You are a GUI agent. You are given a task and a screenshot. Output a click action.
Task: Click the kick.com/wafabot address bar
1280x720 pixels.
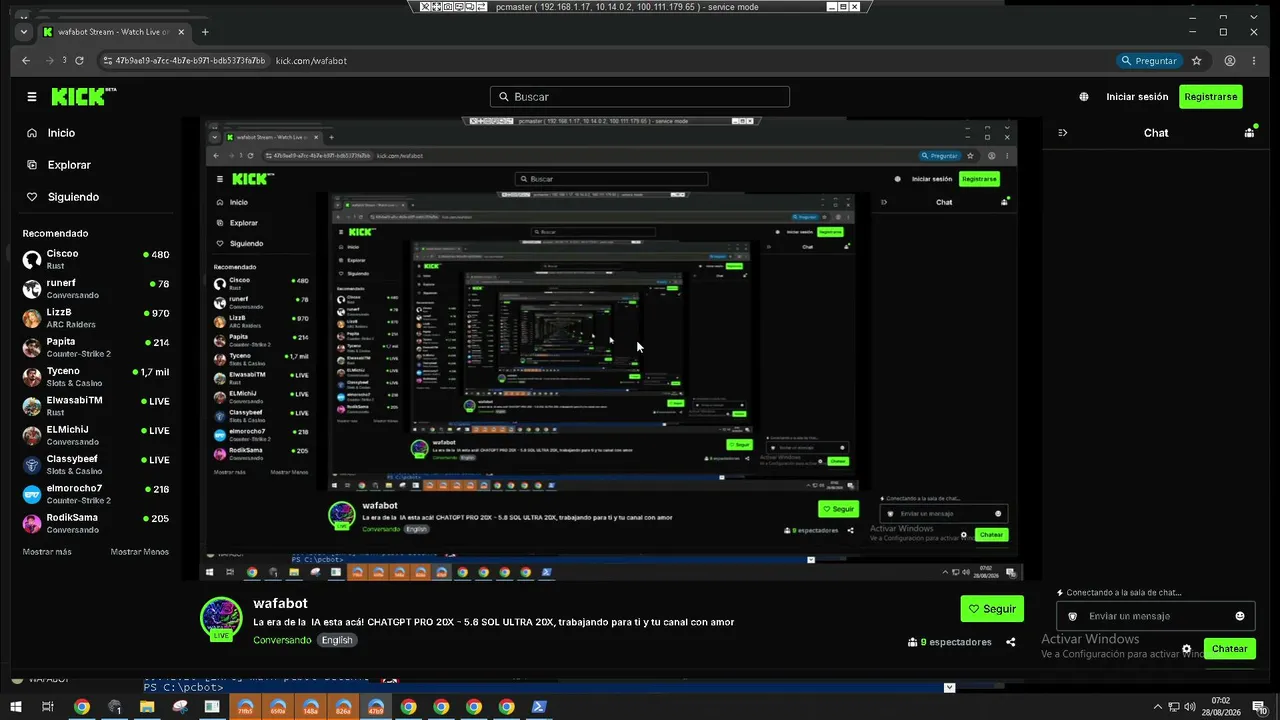pos(311,61)
